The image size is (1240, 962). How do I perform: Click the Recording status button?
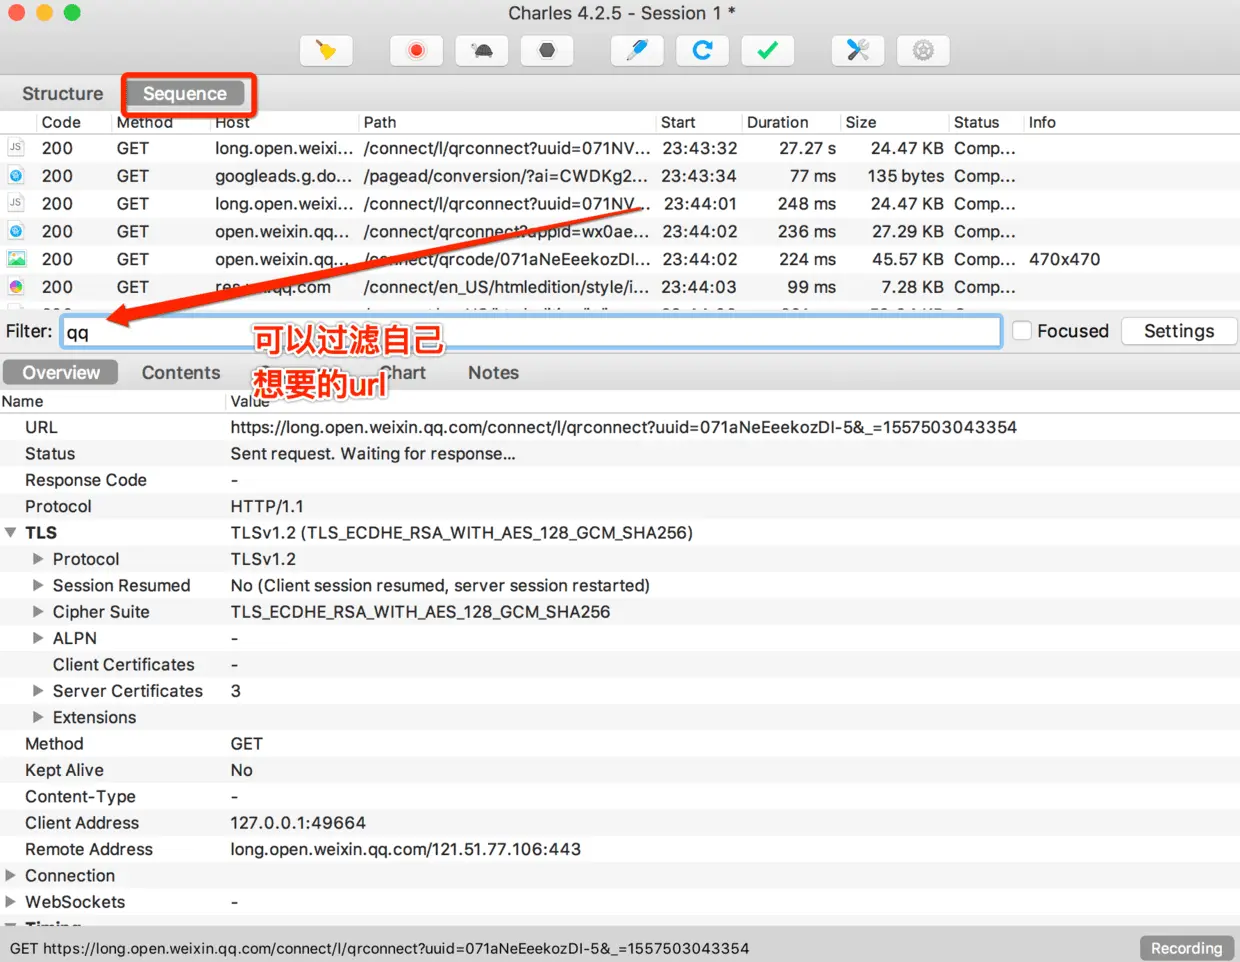tap(1186, 948)
